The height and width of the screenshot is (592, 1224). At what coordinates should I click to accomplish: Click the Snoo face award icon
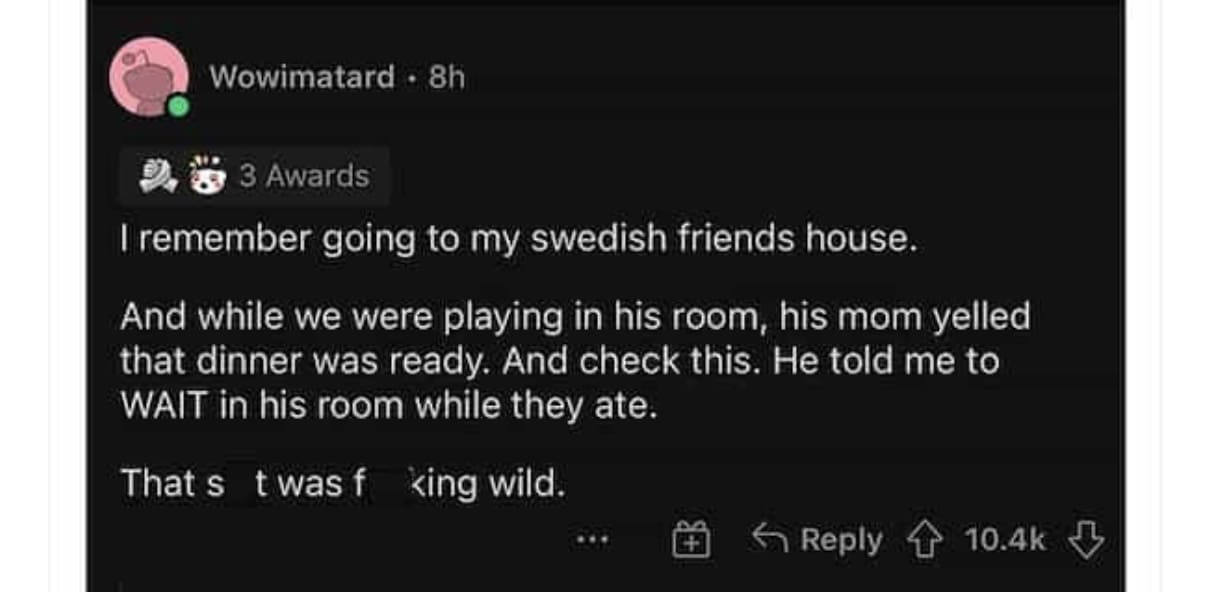tap(205, 176)
